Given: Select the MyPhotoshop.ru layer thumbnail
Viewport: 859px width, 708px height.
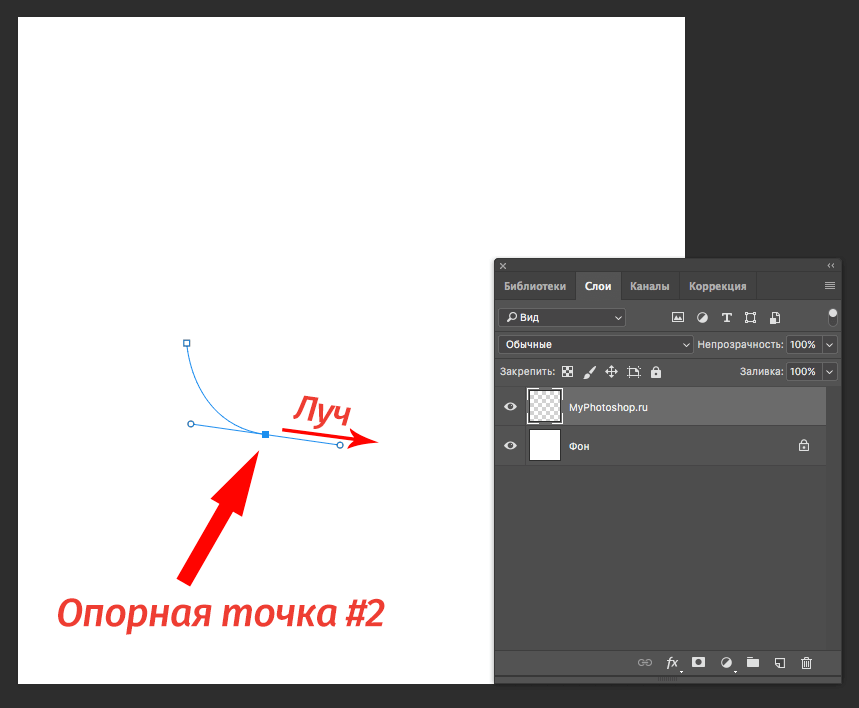Looking at the screenshot, I should (545, 406).
